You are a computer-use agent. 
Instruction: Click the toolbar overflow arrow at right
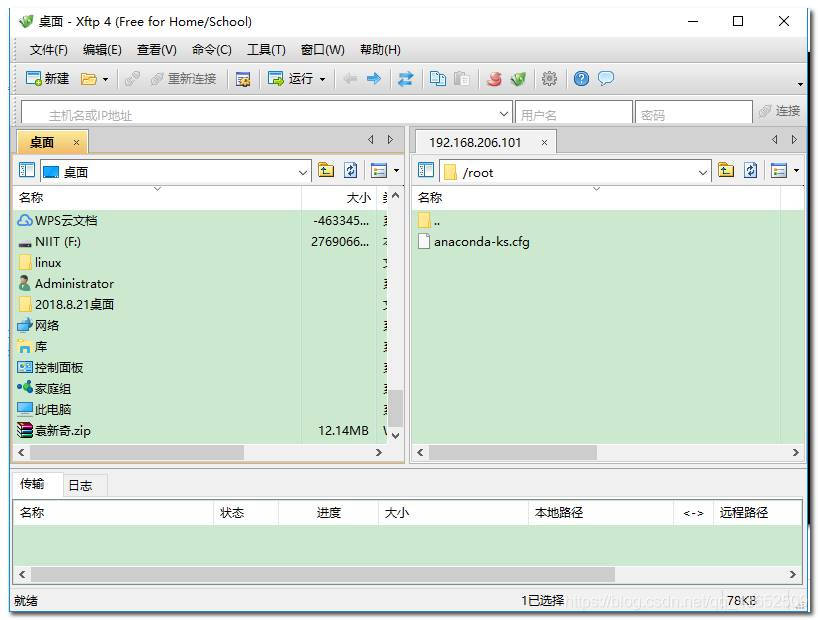click(800, 84)
